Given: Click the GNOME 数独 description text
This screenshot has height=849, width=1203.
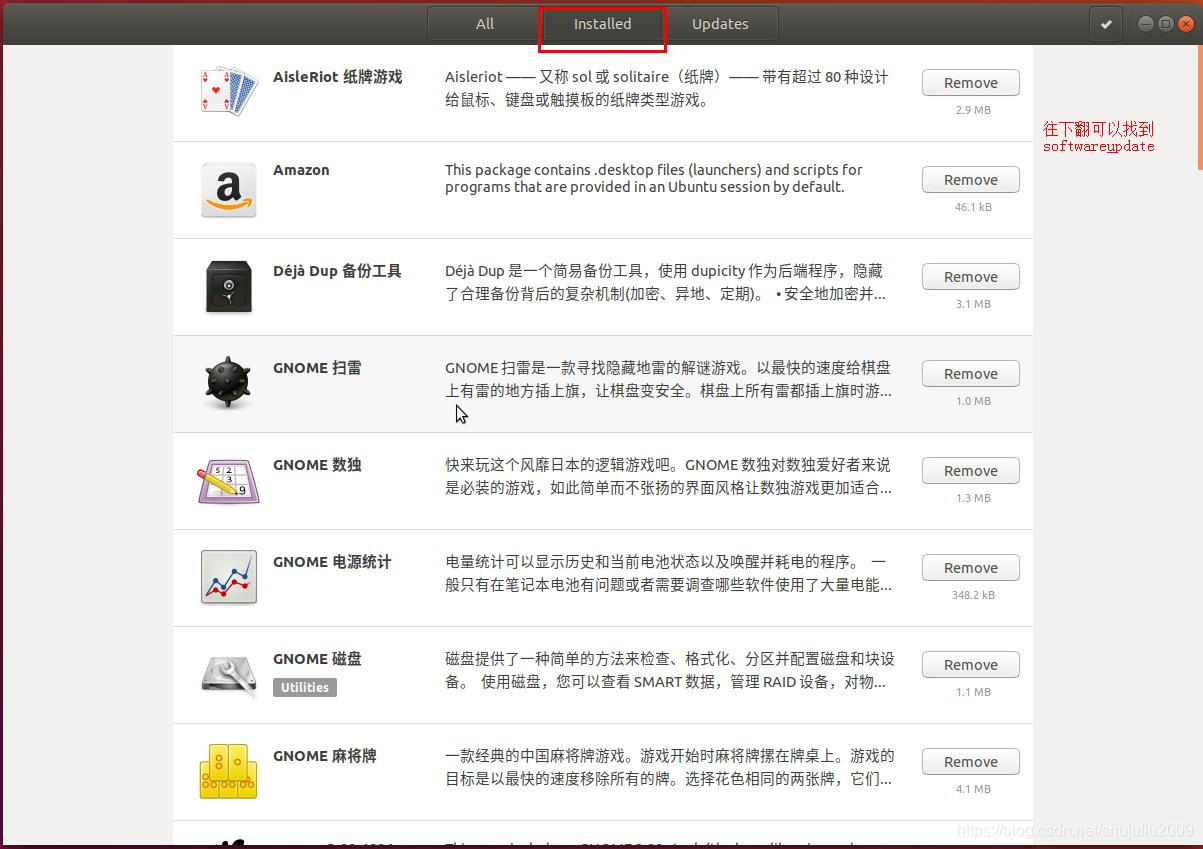Looking at the screenshot, I should click(668, 476).
